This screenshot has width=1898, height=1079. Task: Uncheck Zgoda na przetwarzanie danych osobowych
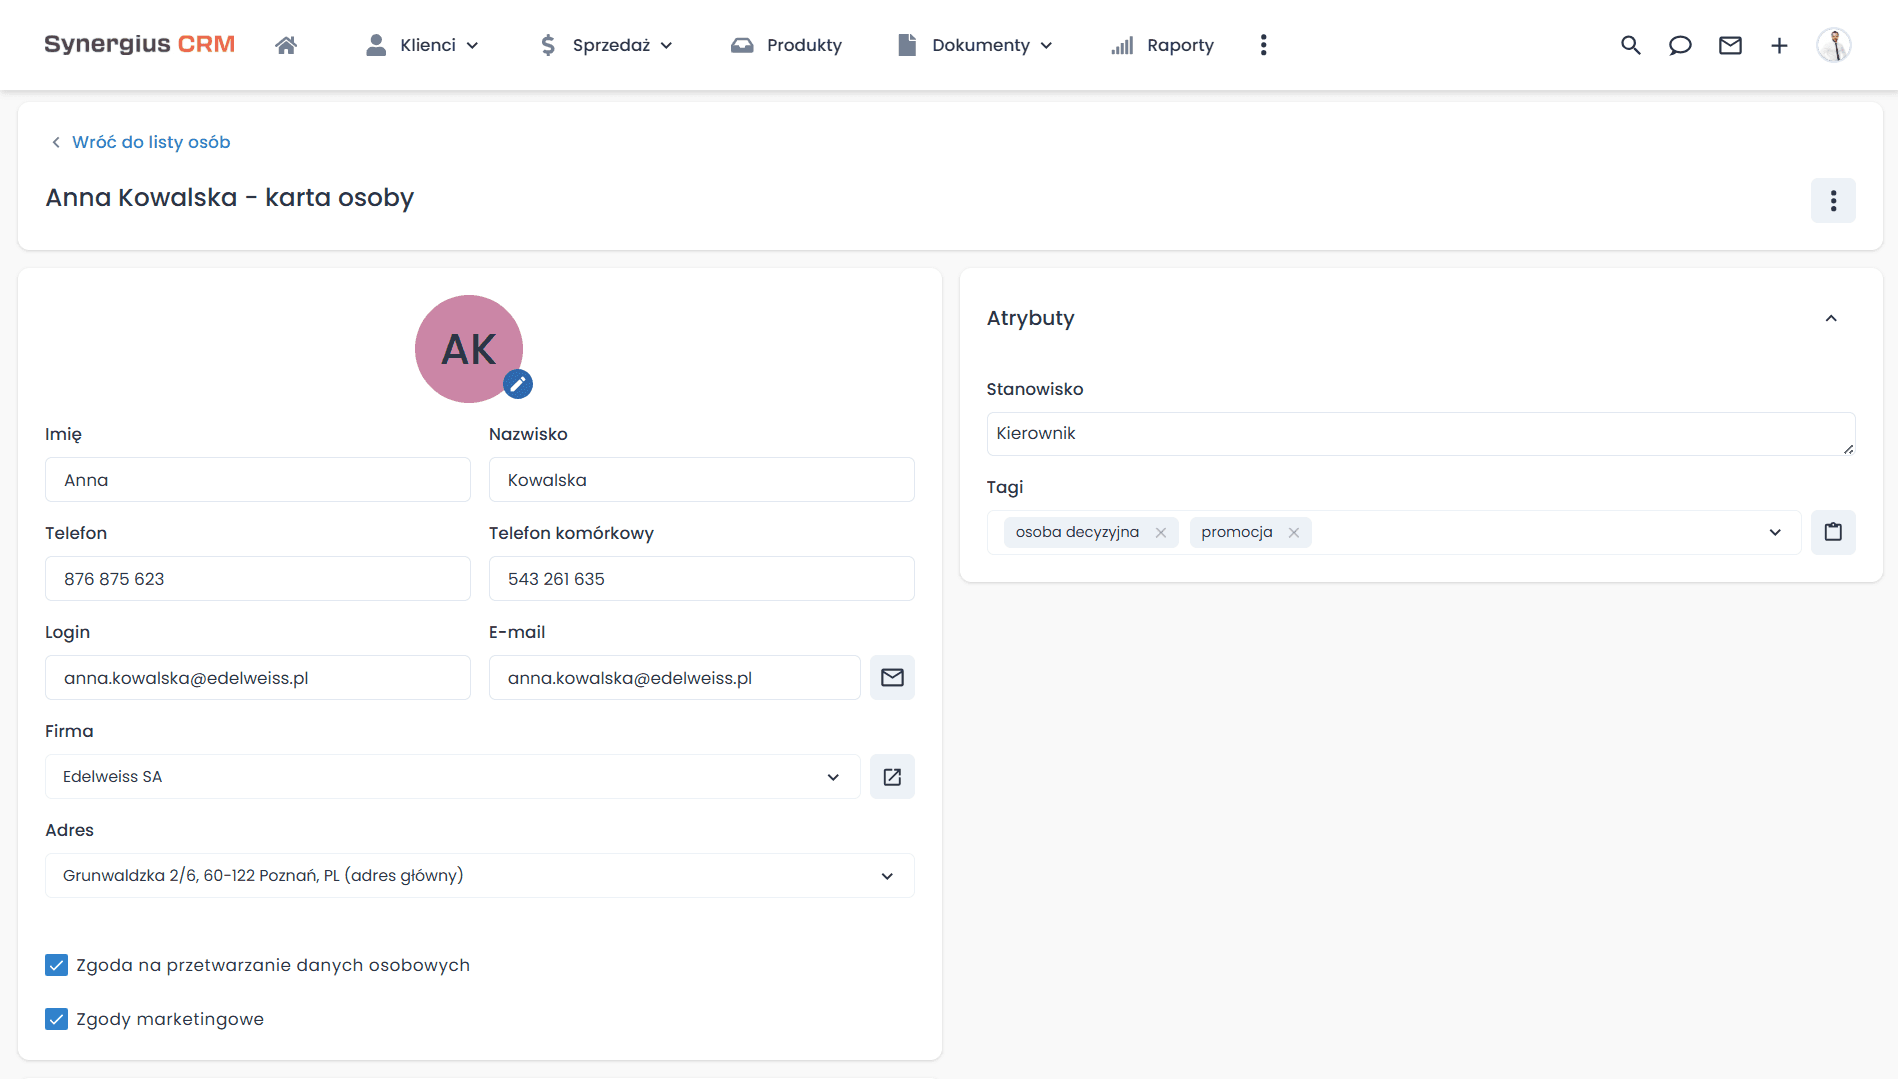click(57, 965)
